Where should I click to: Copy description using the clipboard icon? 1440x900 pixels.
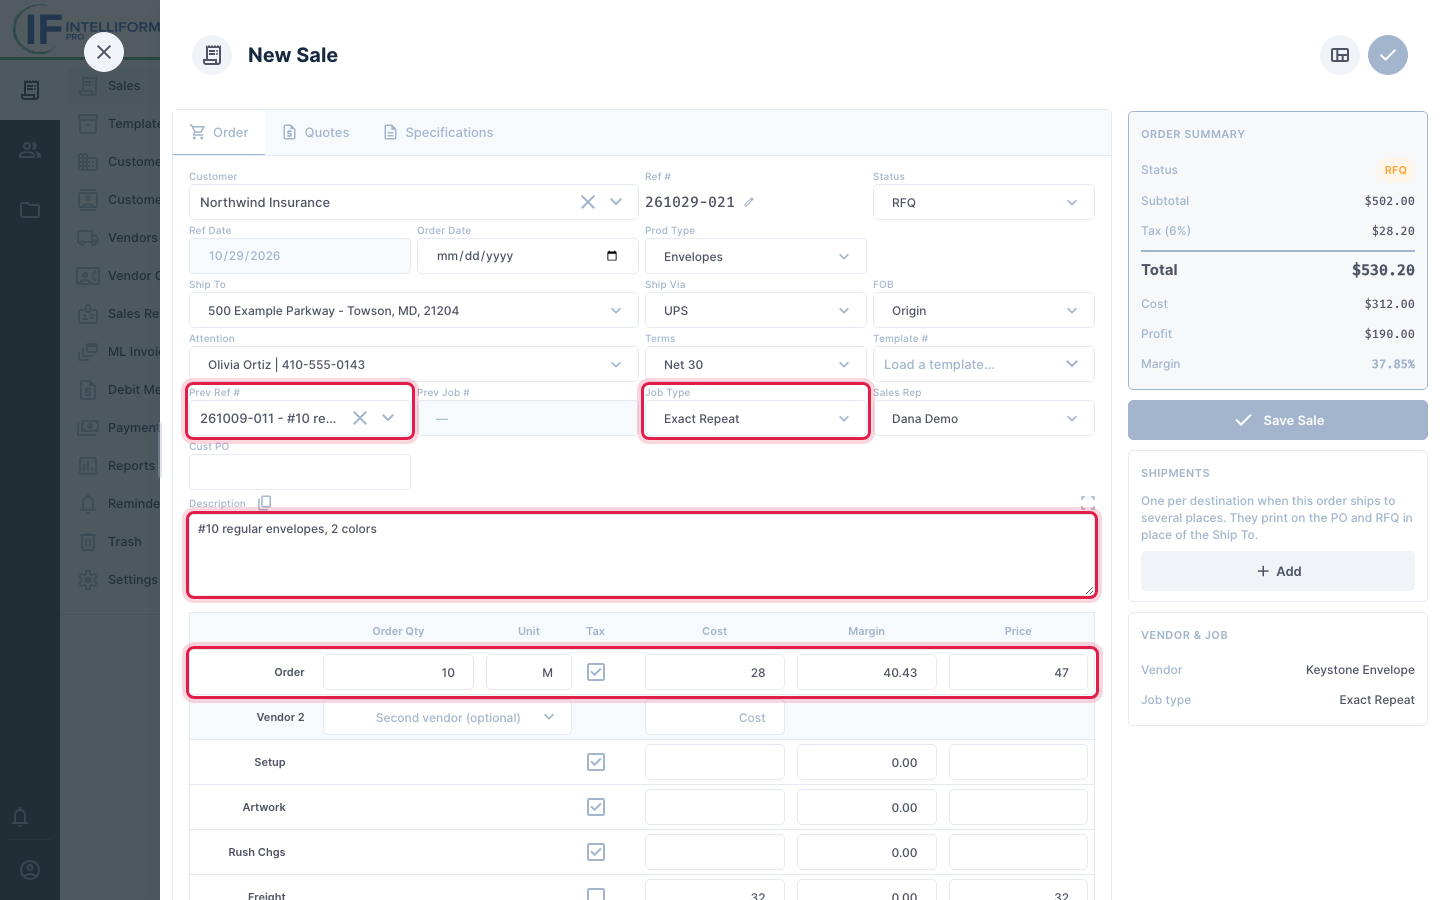tap(264, 503)
